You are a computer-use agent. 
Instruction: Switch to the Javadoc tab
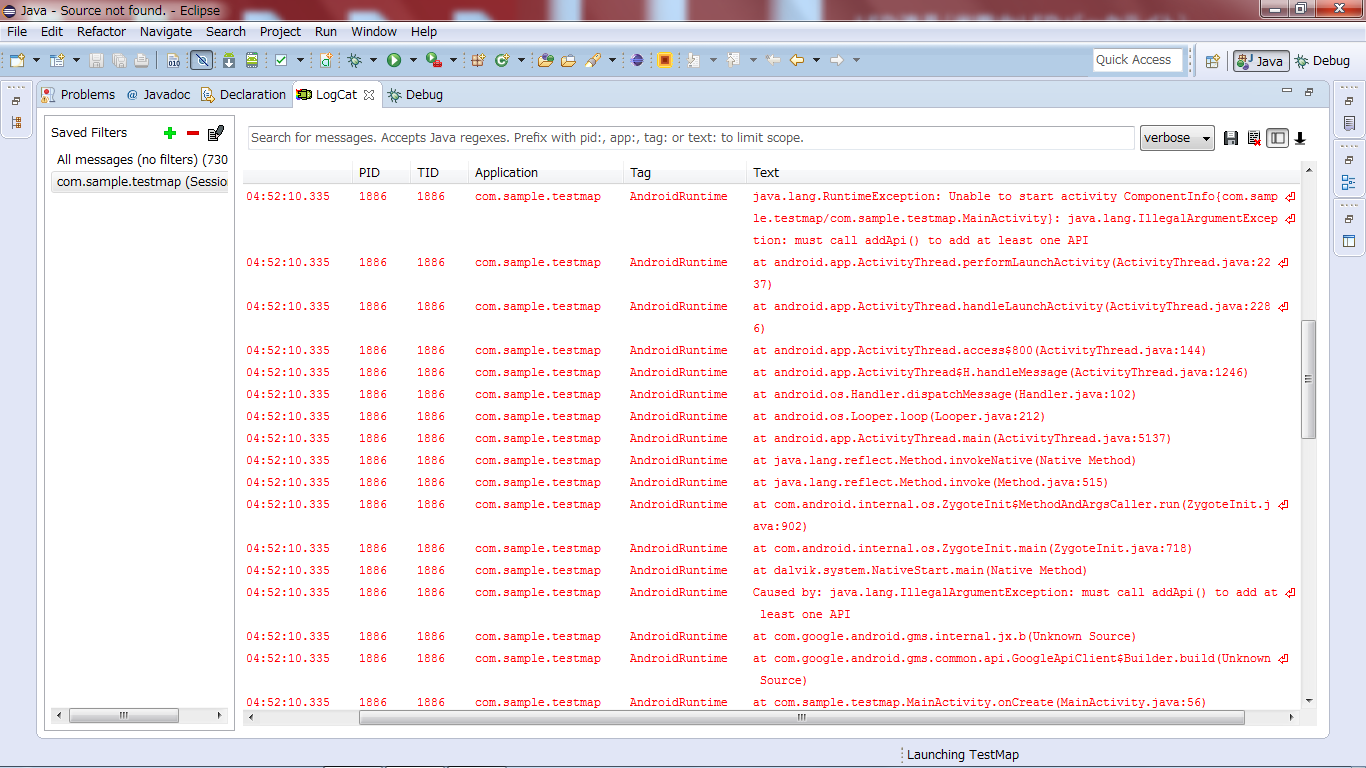point(158,94)
